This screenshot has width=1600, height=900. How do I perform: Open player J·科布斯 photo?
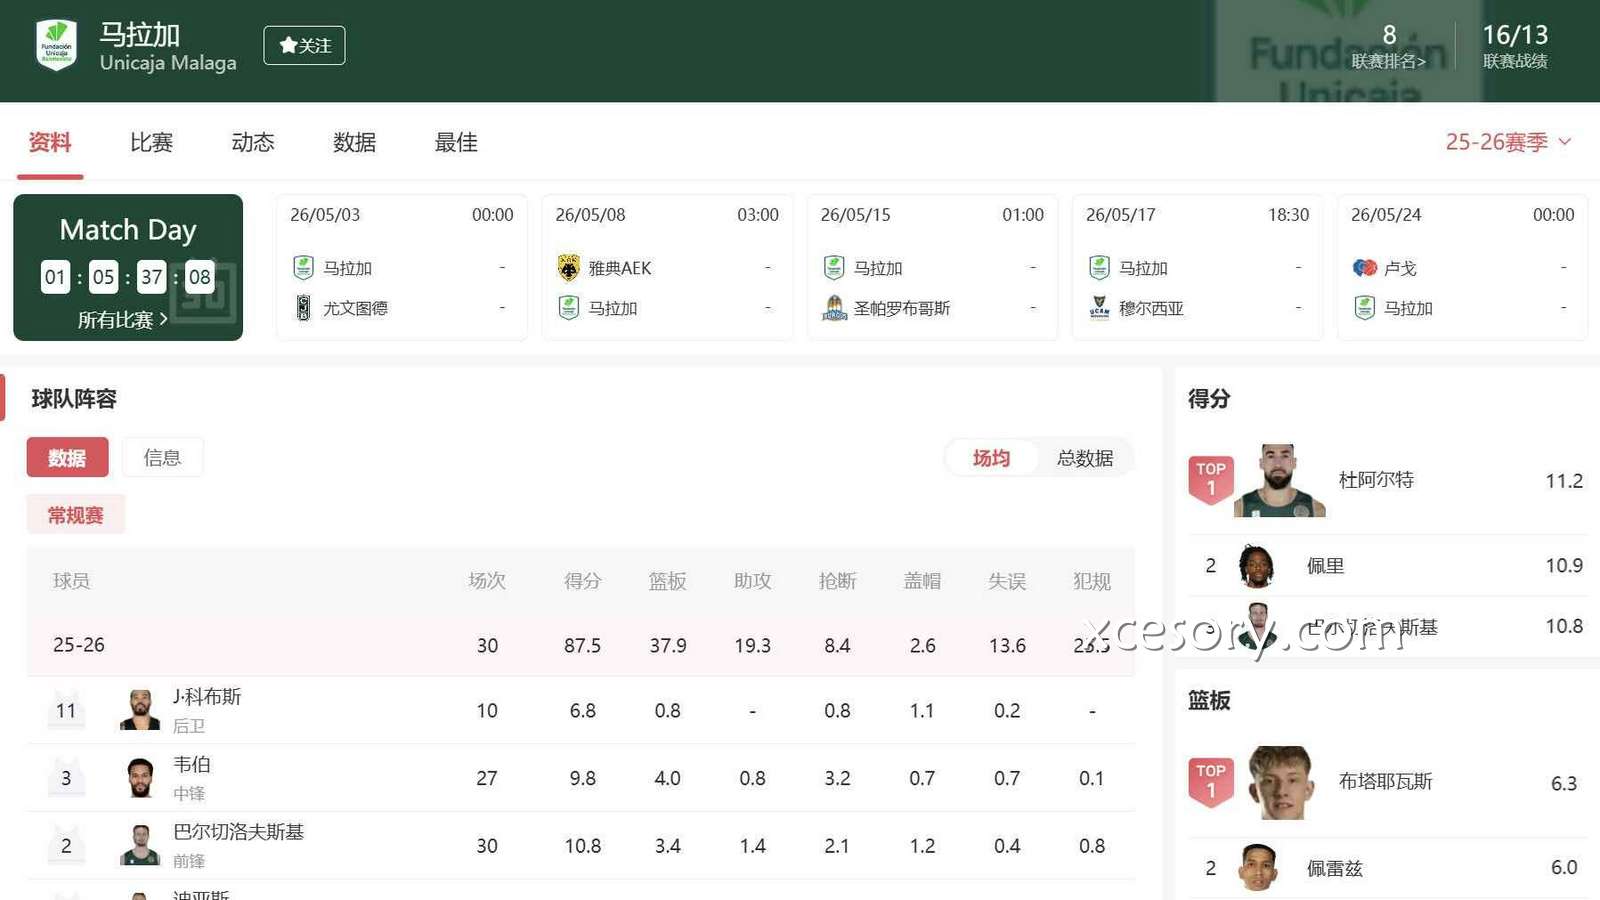click(140, 710)
